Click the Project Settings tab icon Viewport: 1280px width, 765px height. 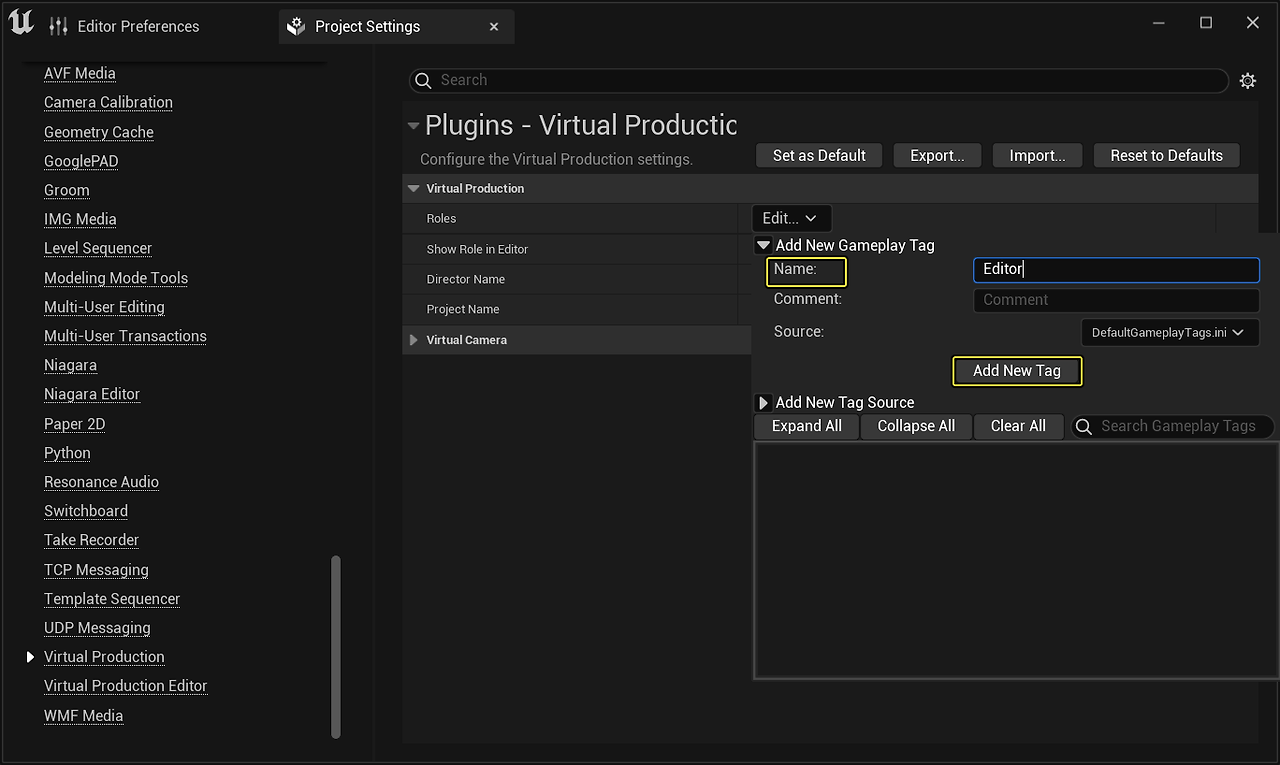(296, 26)
